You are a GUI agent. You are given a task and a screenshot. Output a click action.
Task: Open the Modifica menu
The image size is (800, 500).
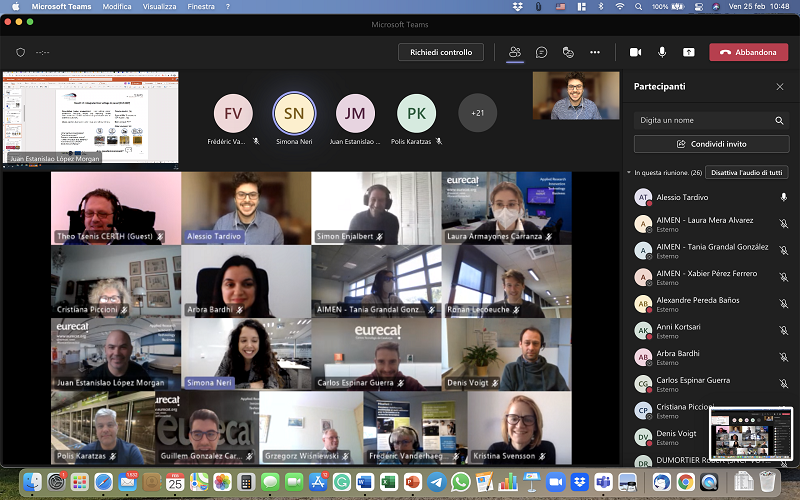[x=116, y=6]
